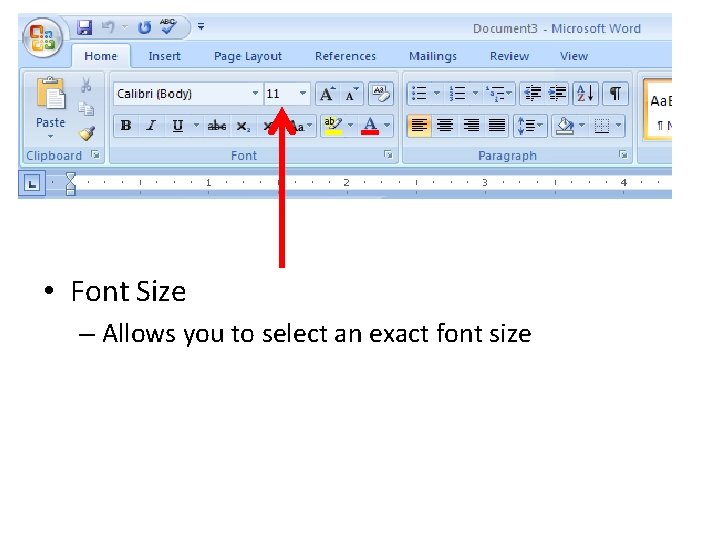Expand the font size dropdown arrow

303,93
